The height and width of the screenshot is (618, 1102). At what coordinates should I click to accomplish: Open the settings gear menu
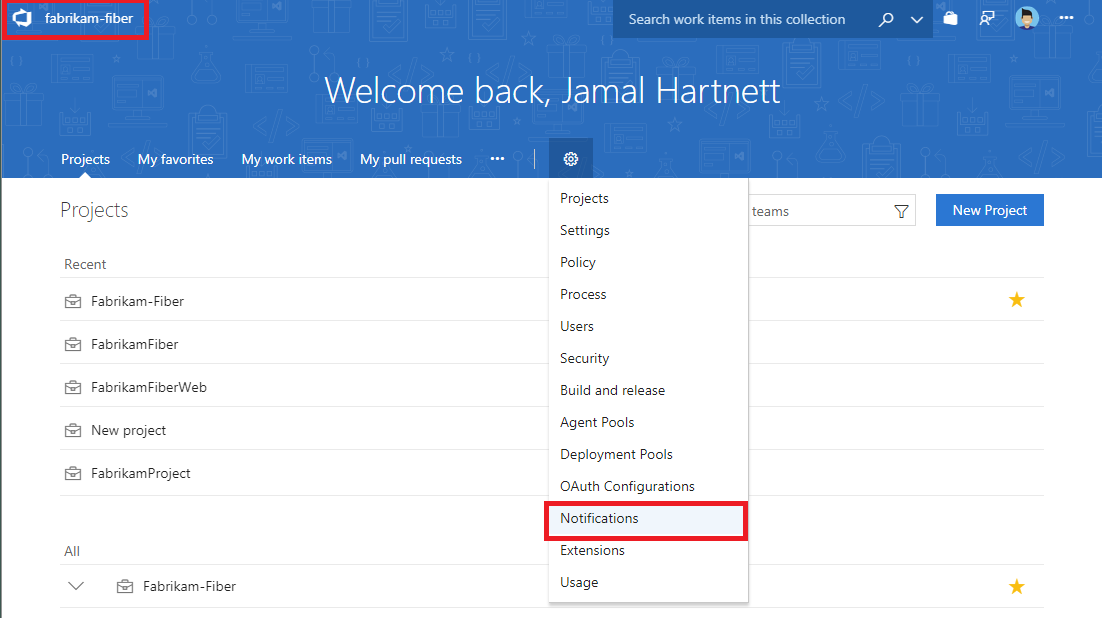tap(570, 158)
